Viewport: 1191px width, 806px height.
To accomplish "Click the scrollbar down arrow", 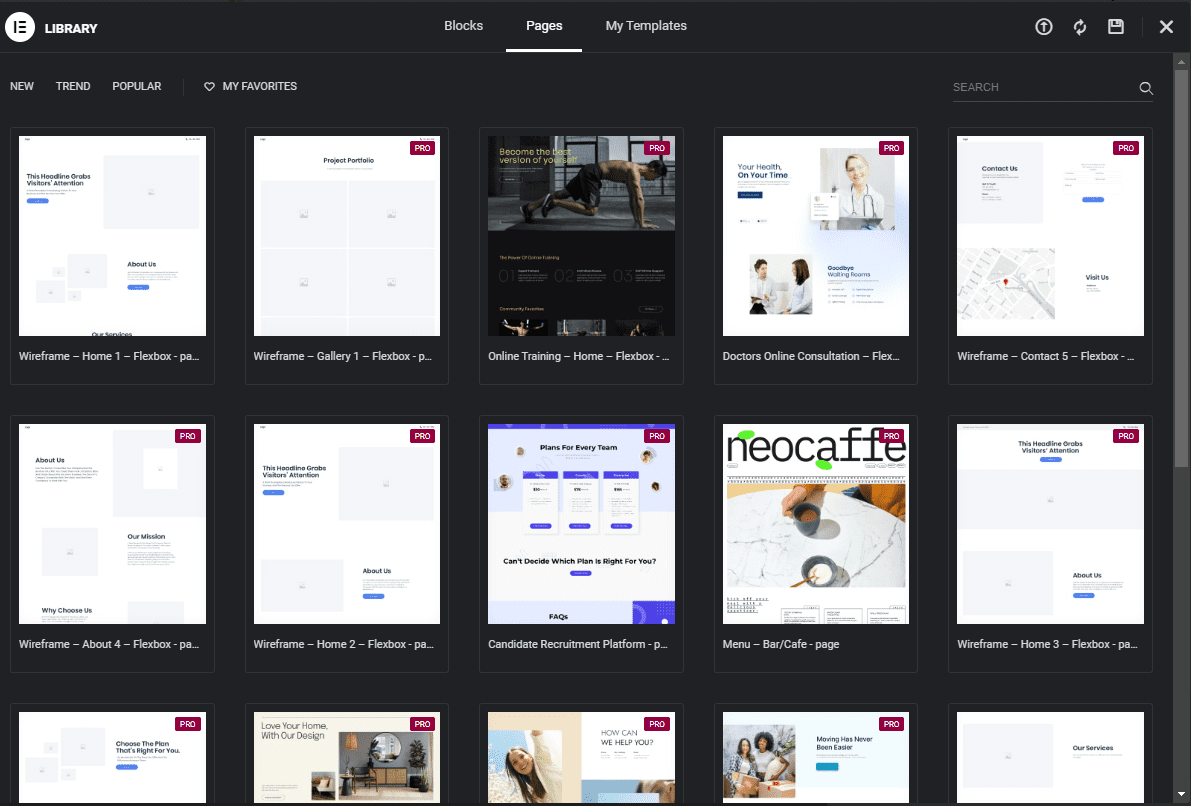I will click(1181, 795).
